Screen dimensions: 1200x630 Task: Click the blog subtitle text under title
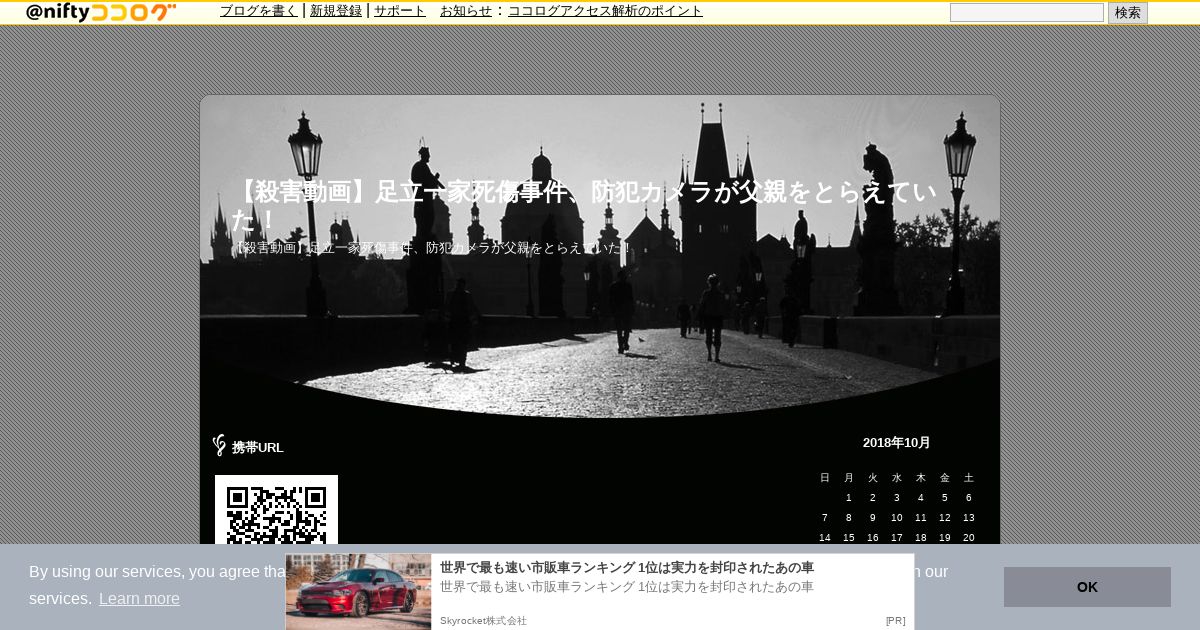(432, 248)
